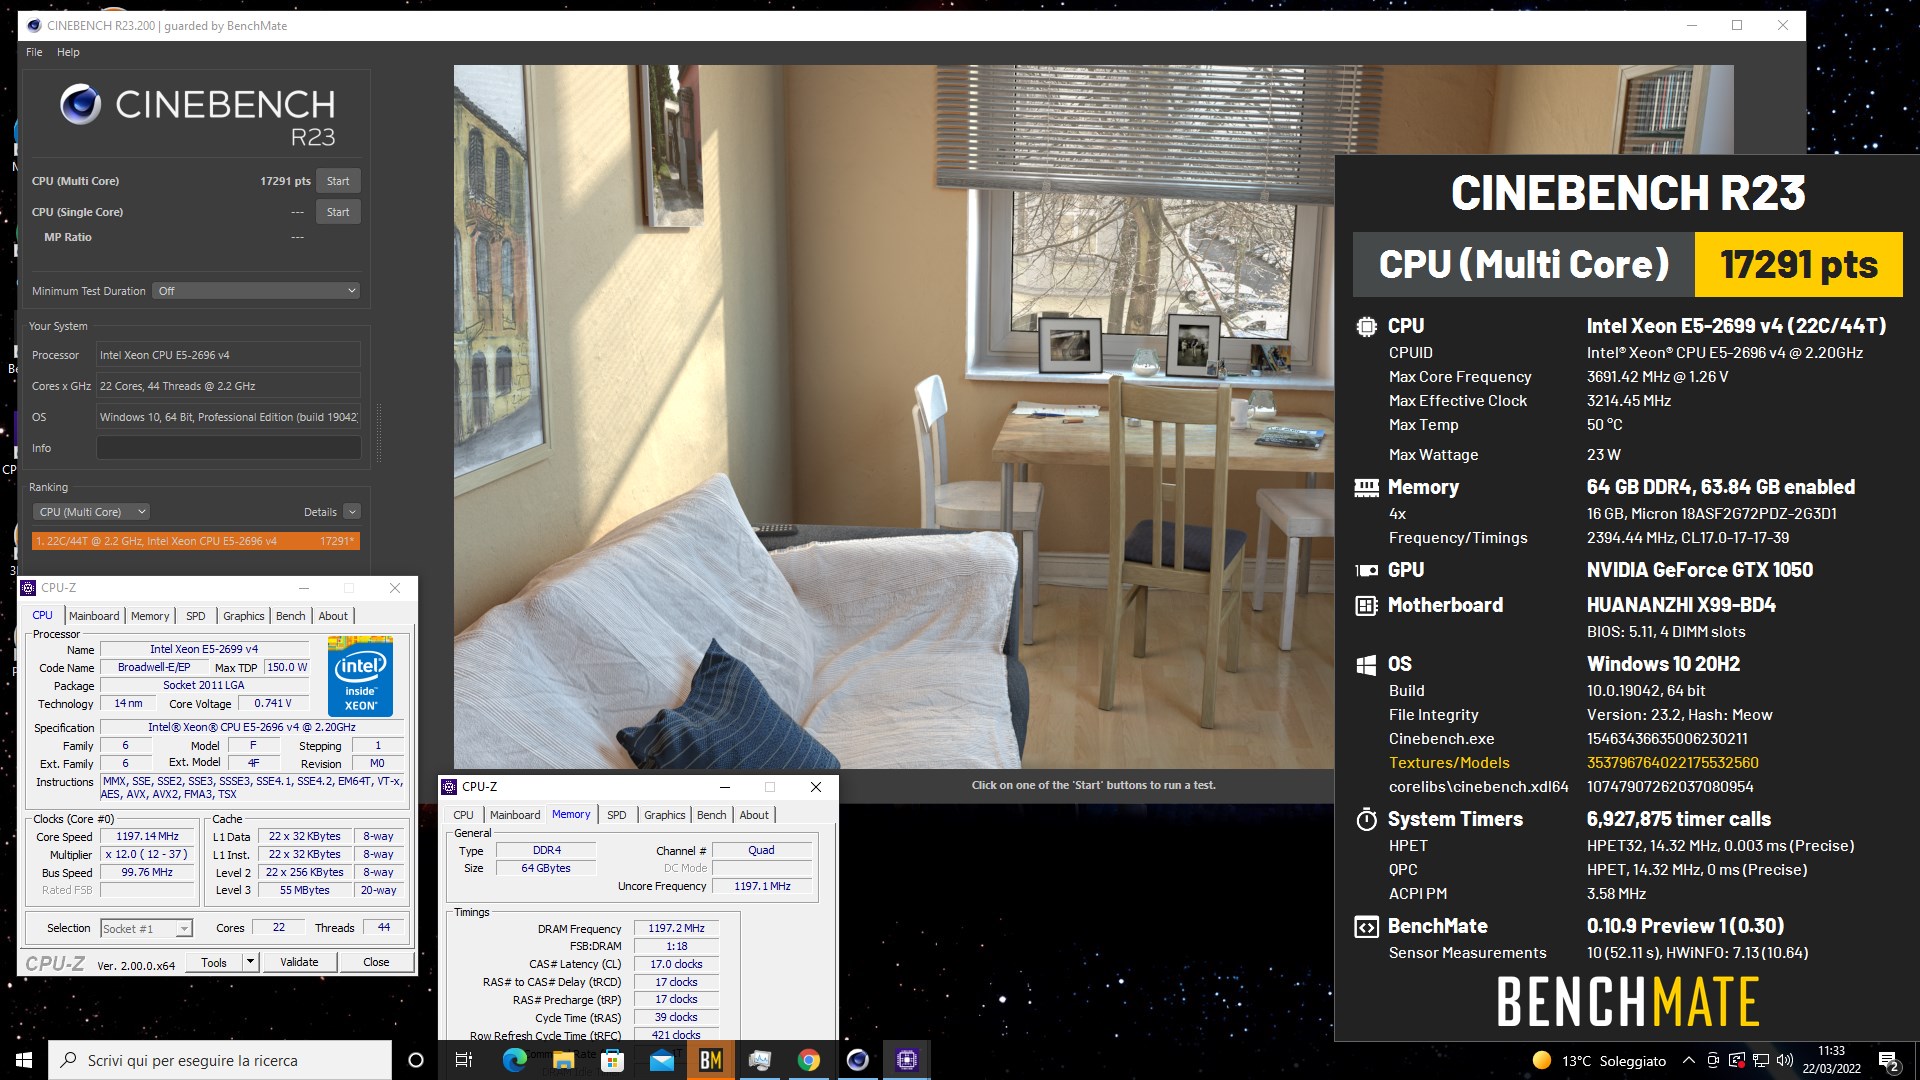The image size is (1920, 1080).
Task: Click the 17291 pts score badge
Action: click(1798, 265)
